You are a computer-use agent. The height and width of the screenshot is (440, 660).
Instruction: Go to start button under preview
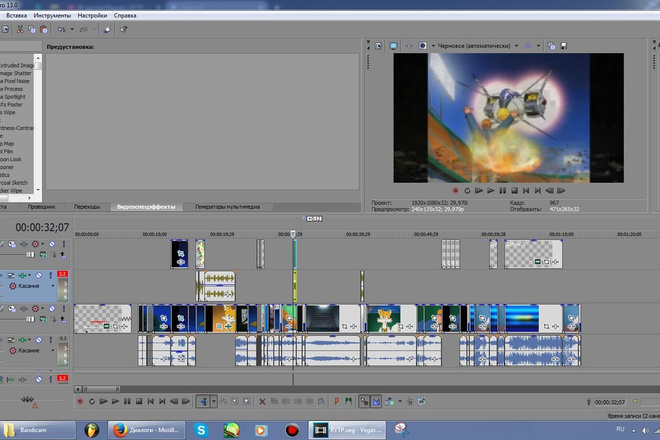click(x=526, y=191)
